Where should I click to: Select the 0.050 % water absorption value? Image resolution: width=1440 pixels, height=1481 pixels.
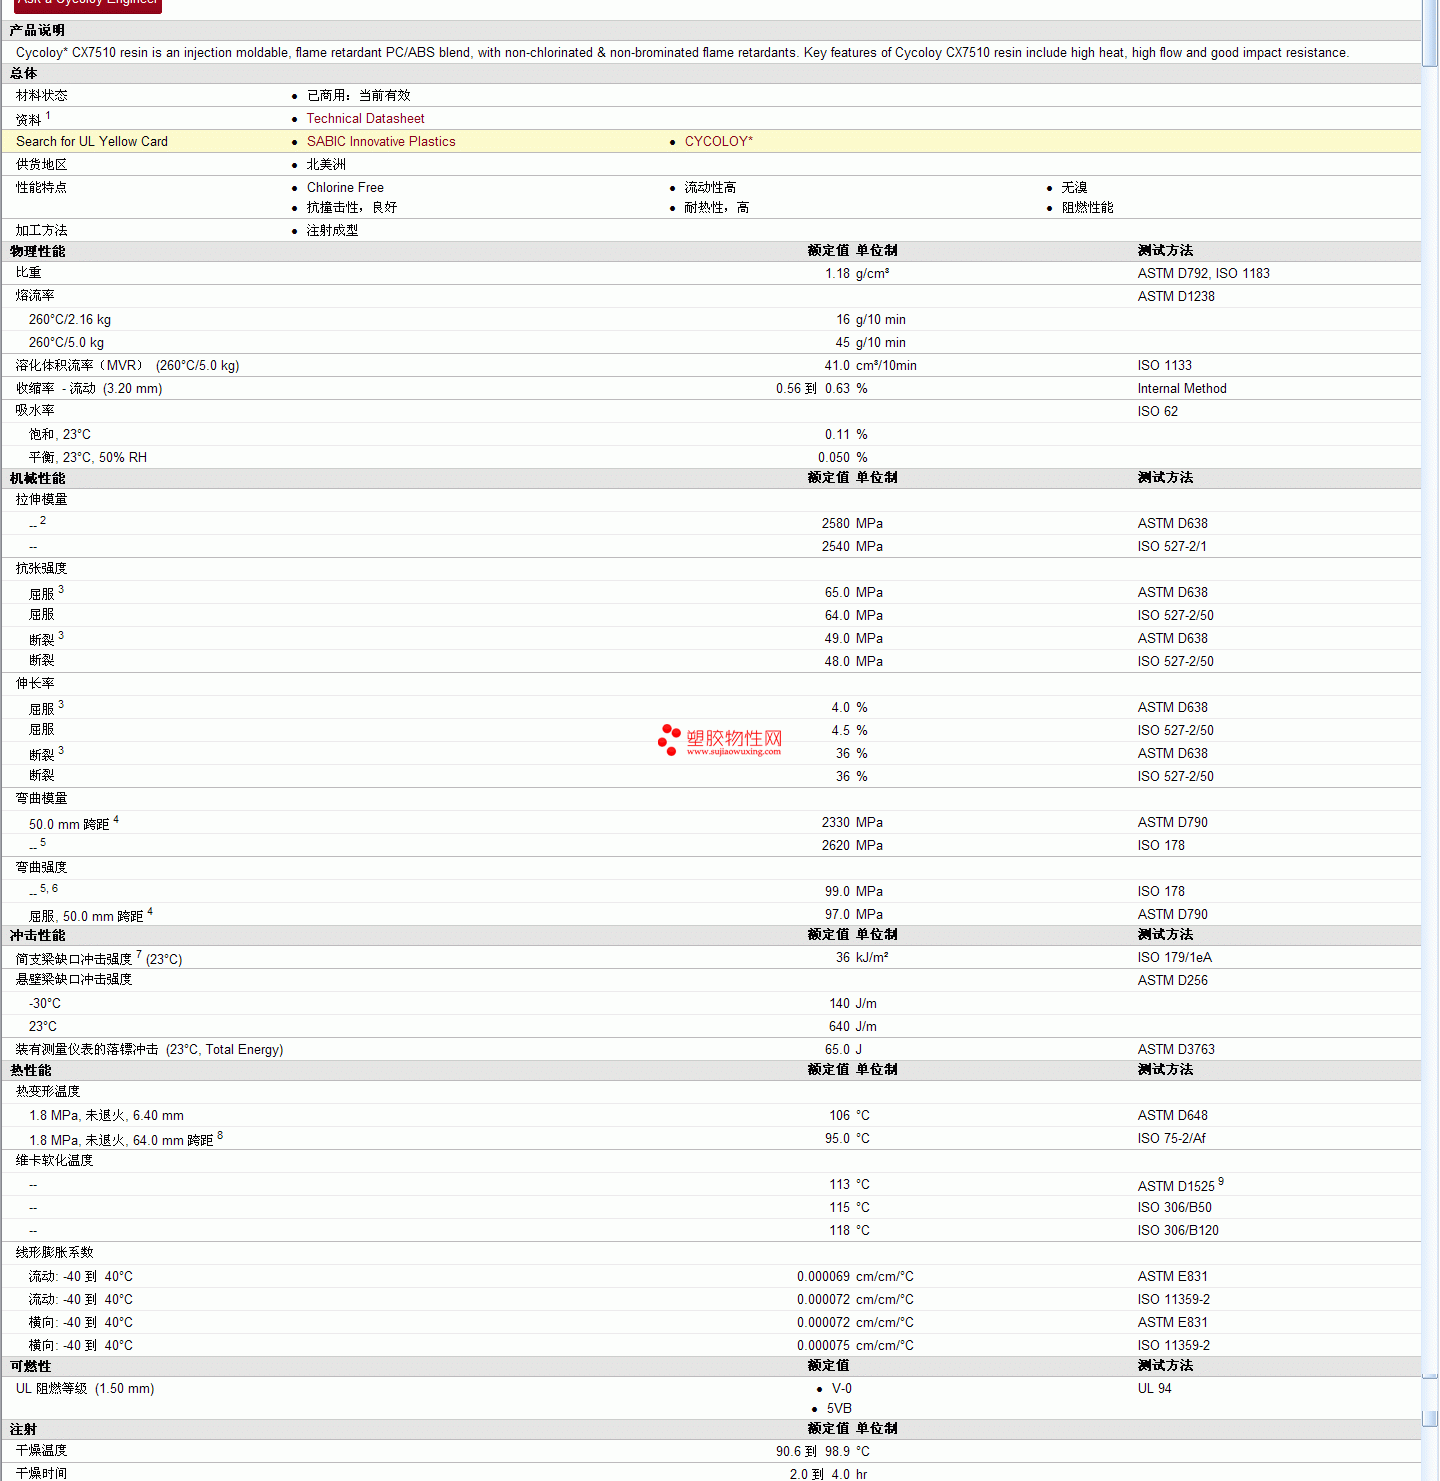click(x=843, y=457)
